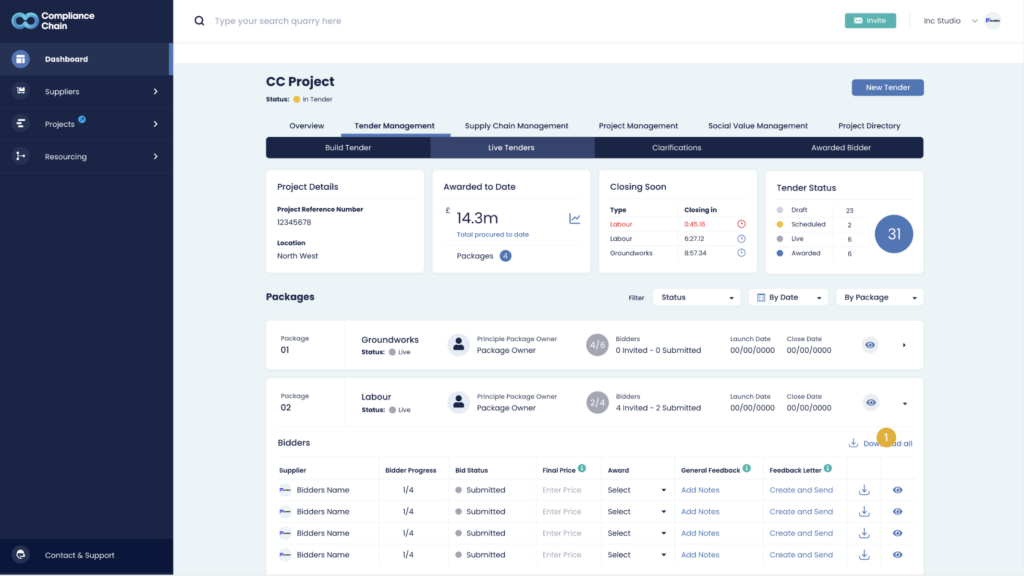1024x576 pixels.
Task: Open the By Package dropdown
Action: coord(880,297)
